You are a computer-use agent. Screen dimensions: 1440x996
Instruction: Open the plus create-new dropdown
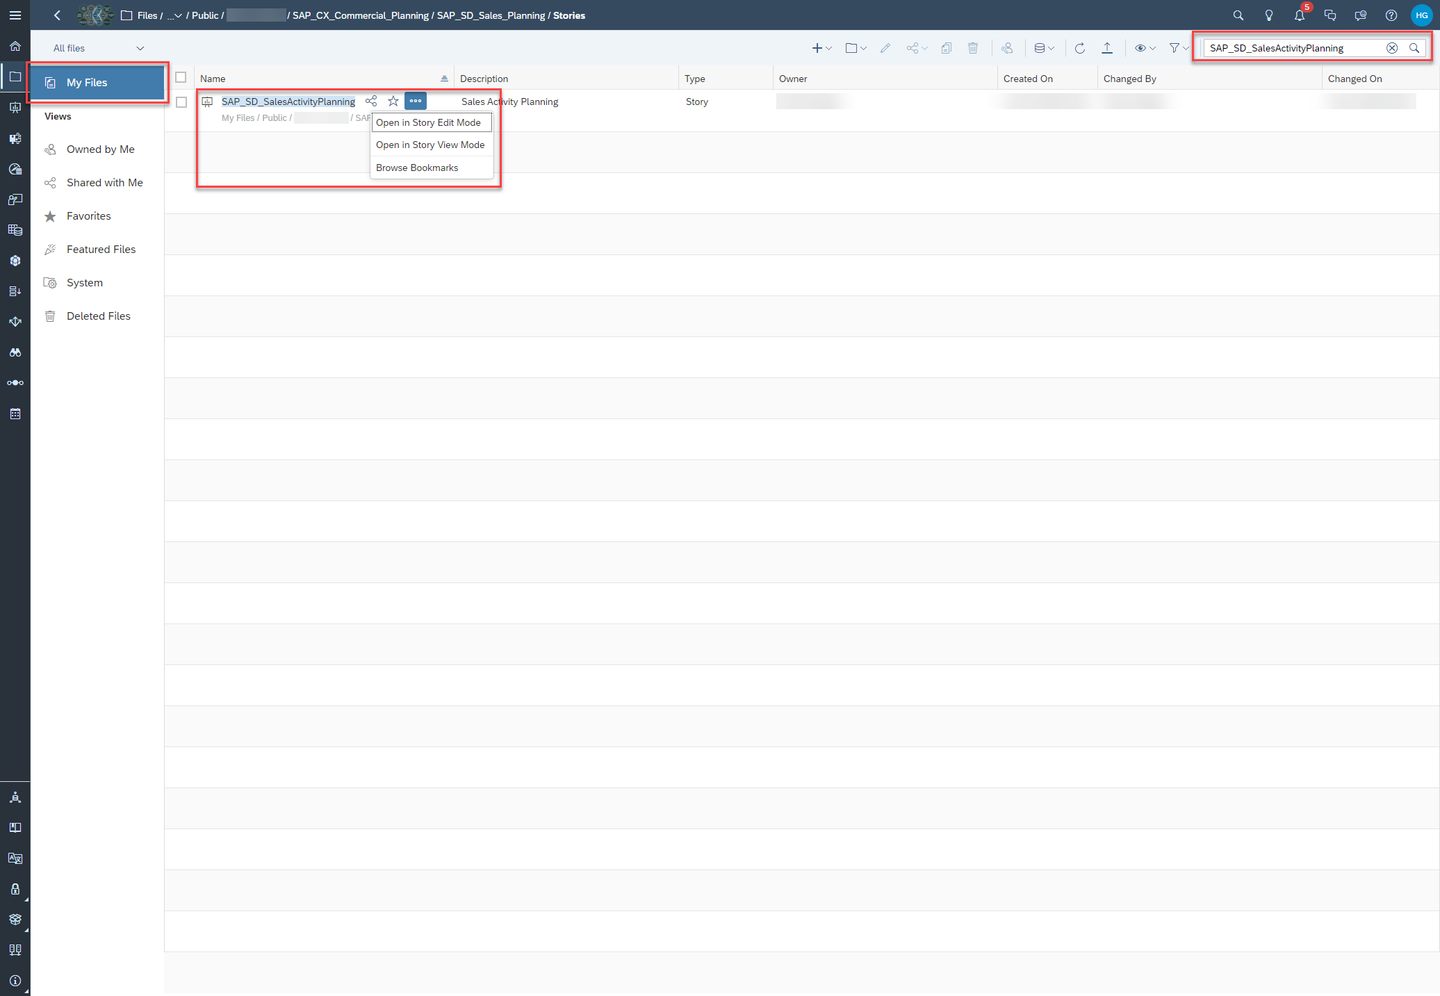click(821, 48)
